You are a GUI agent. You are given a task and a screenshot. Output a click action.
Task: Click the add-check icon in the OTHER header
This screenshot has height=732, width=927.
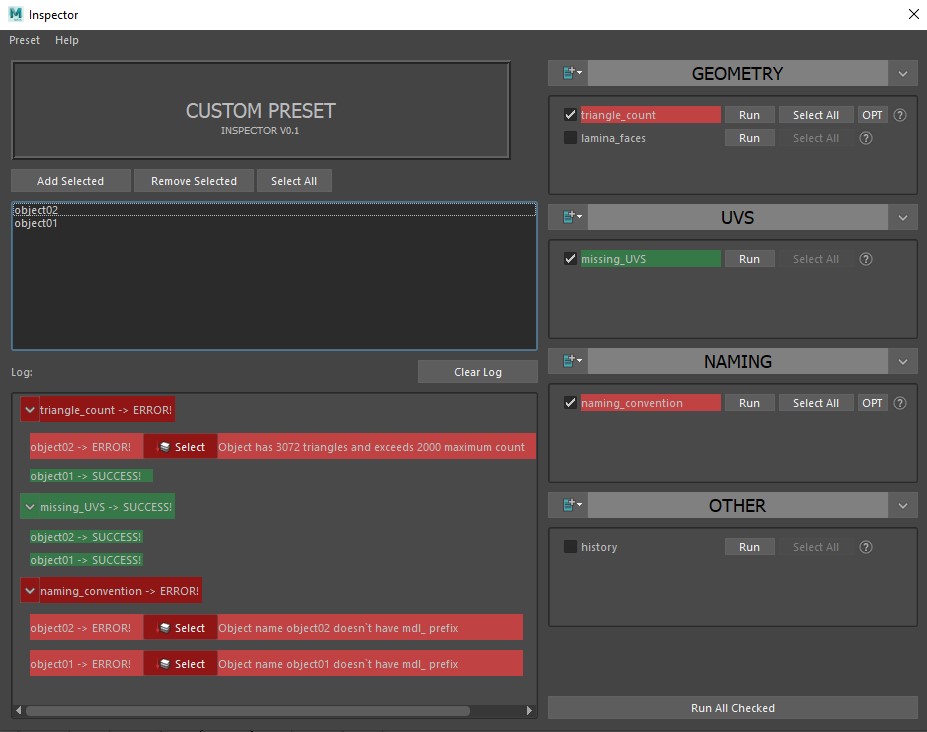[568, 504]
